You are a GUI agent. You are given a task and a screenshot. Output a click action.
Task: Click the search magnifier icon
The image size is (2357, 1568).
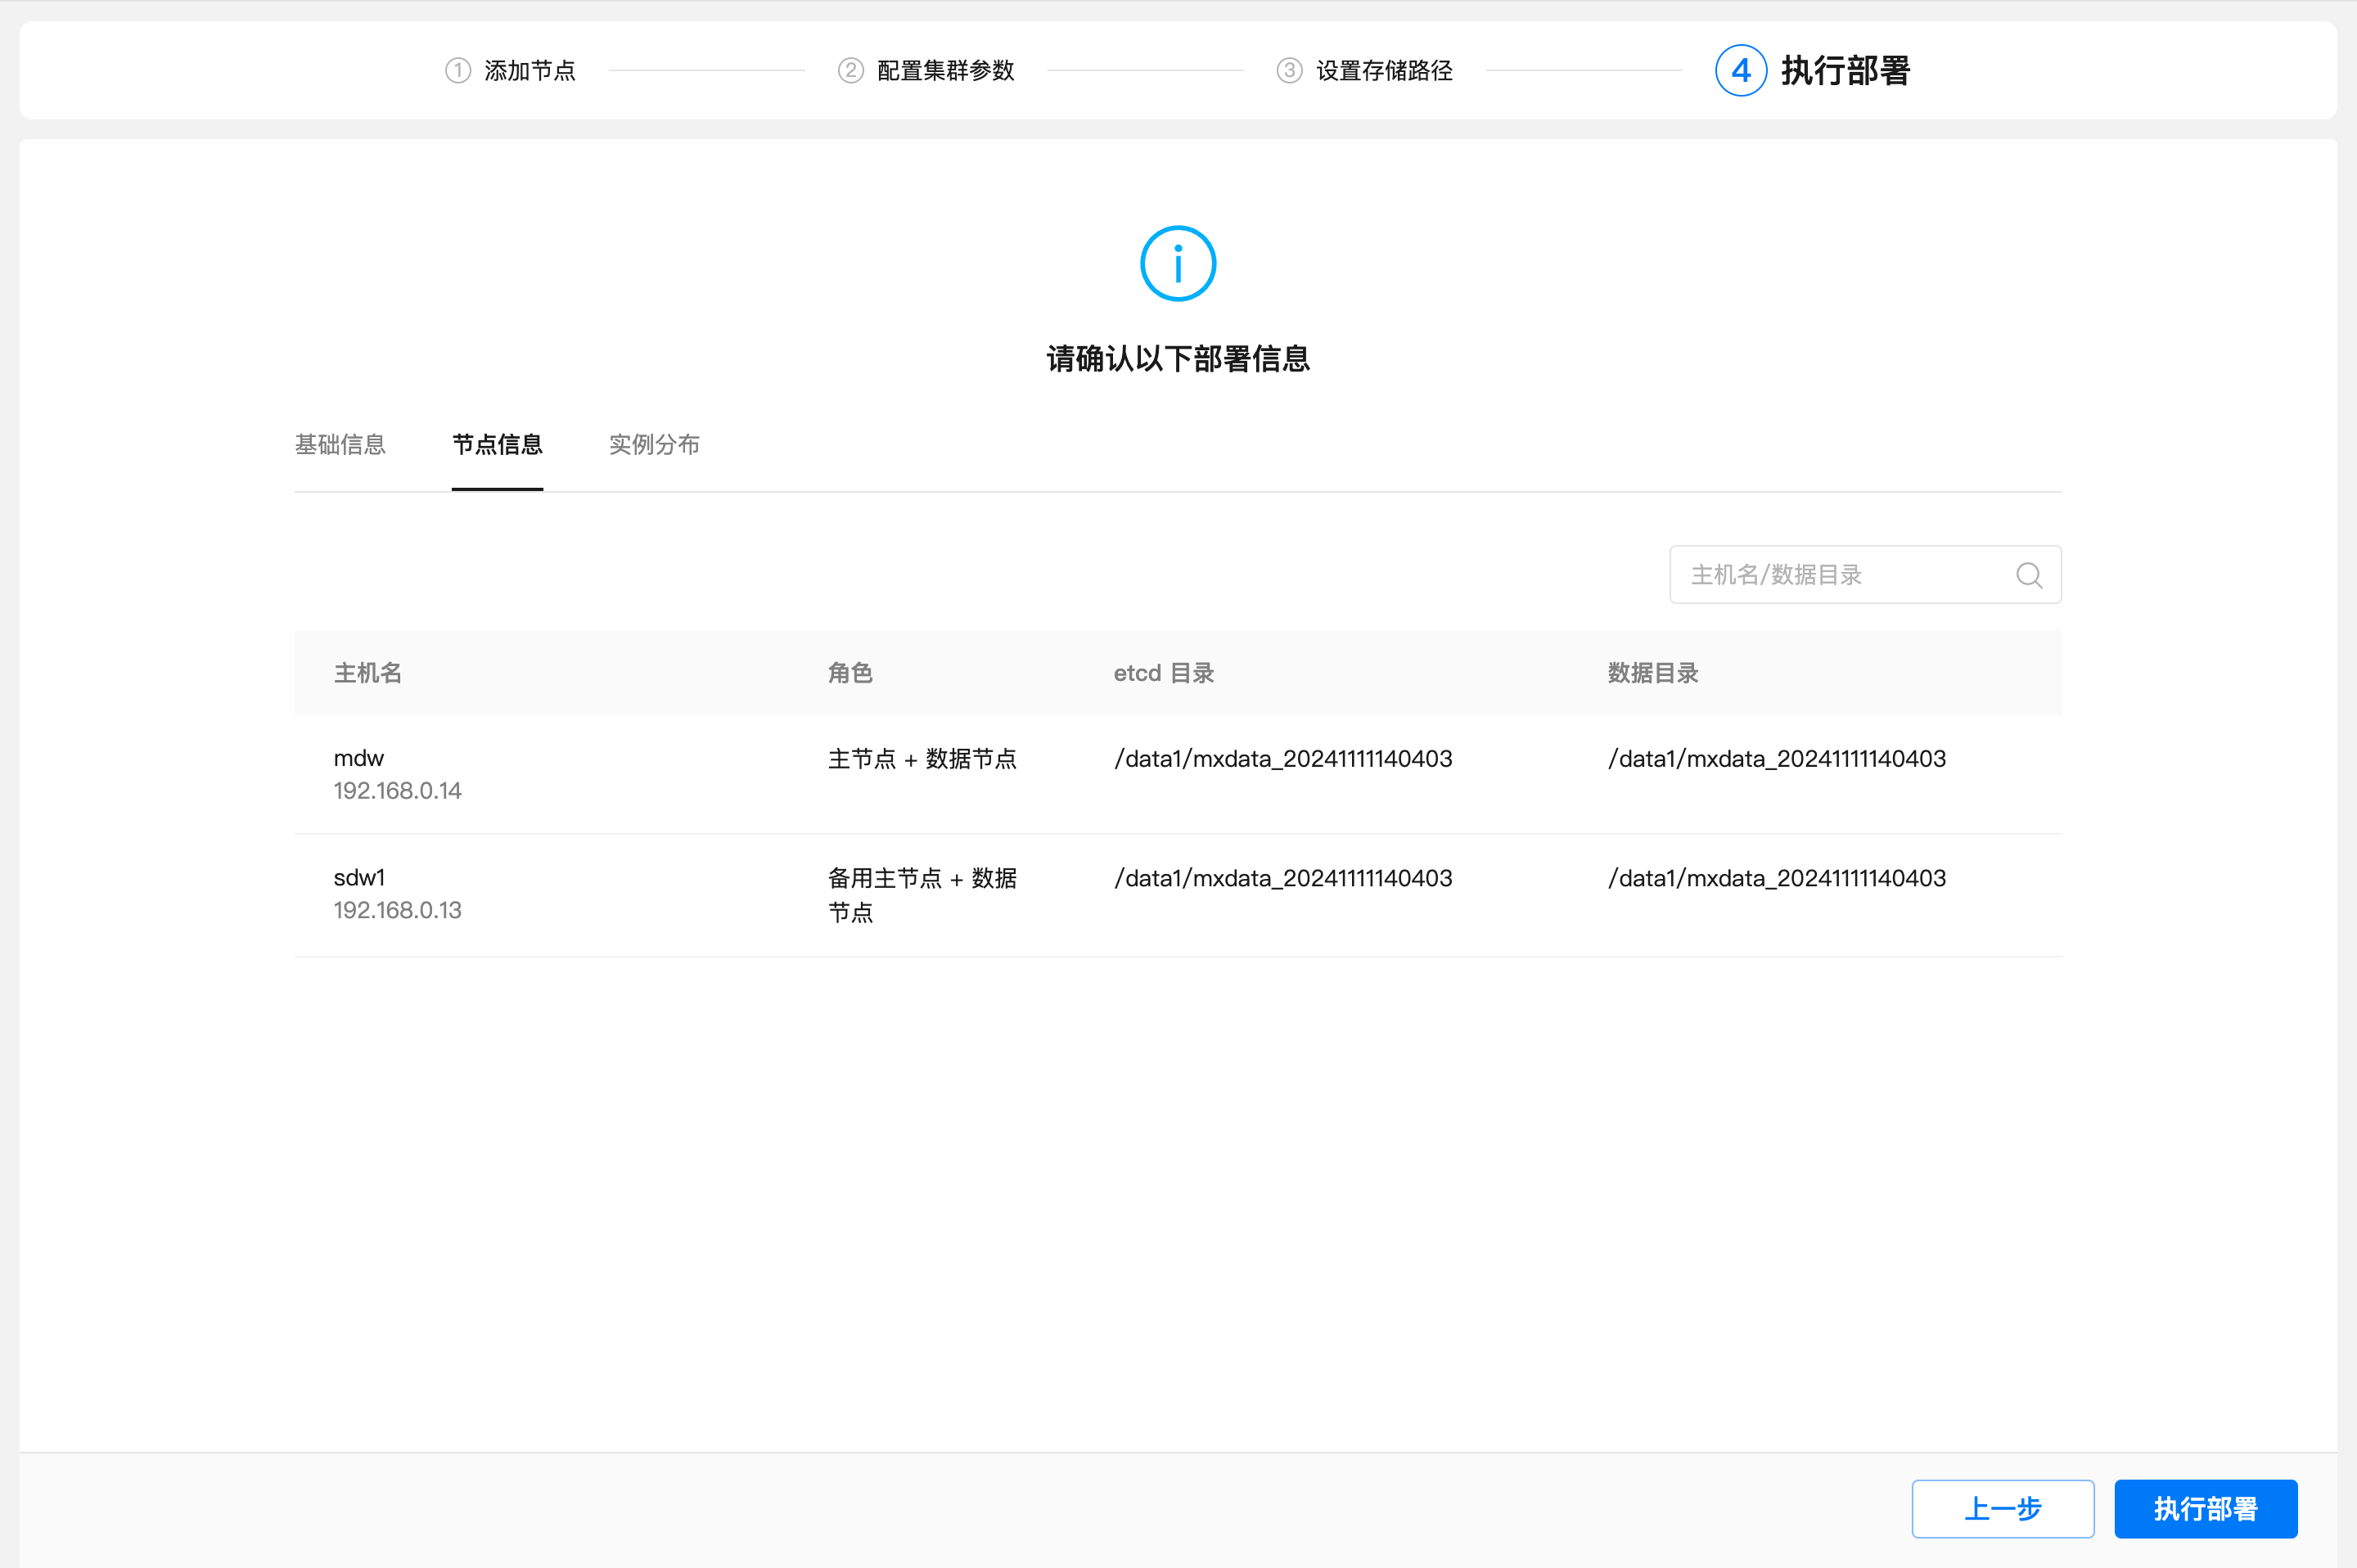coord(2029,575)
